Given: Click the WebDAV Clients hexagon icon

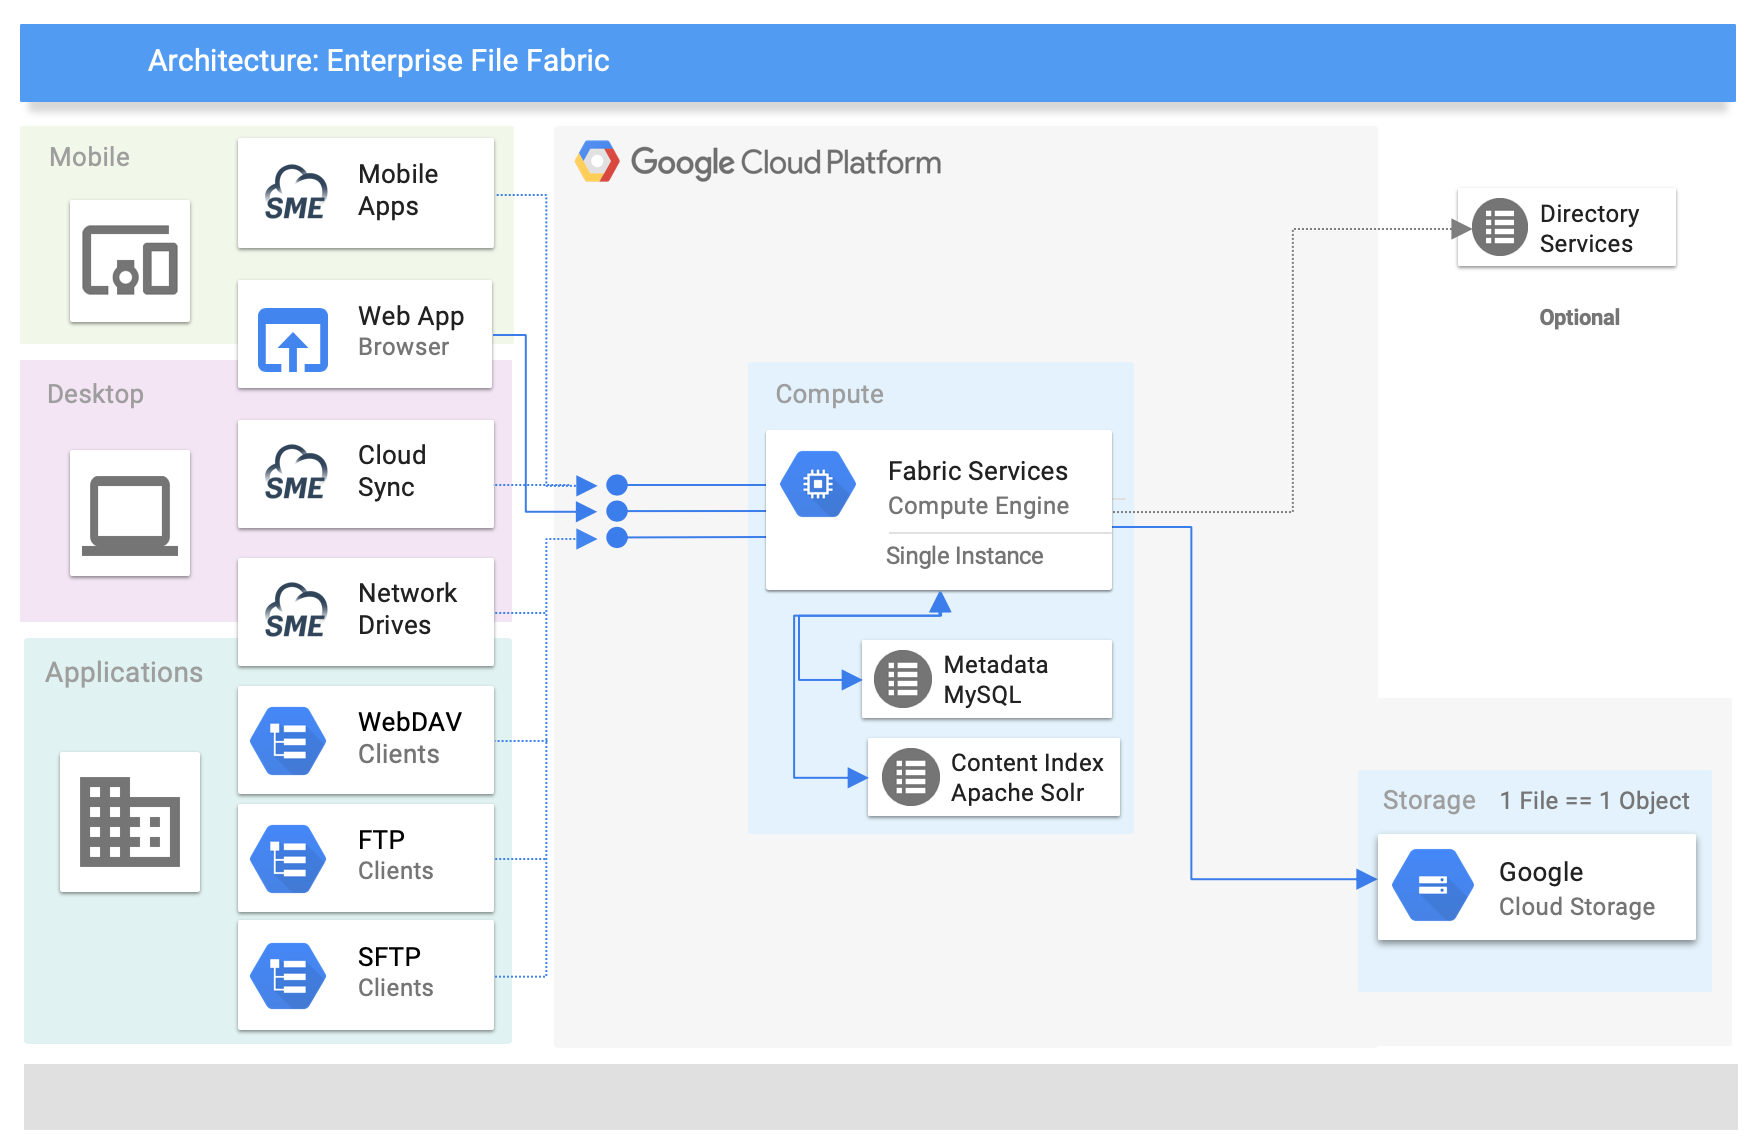Looking at the screenshot, I should [288, 741].
